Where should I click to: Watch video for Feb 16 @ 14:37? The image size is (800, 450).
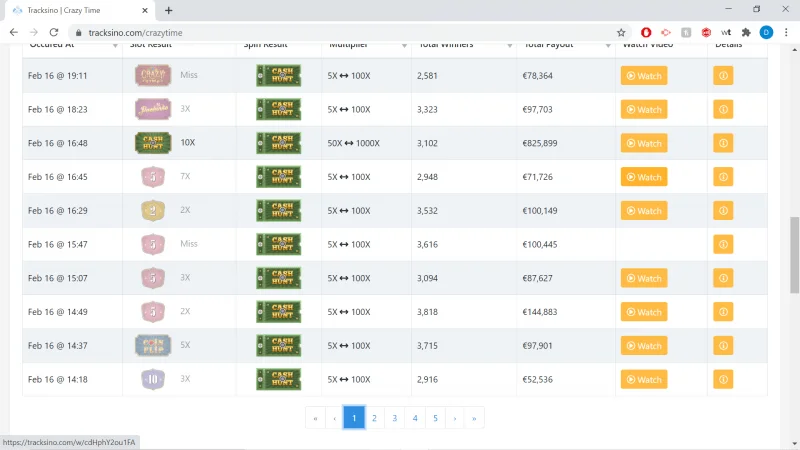(644, 345)
